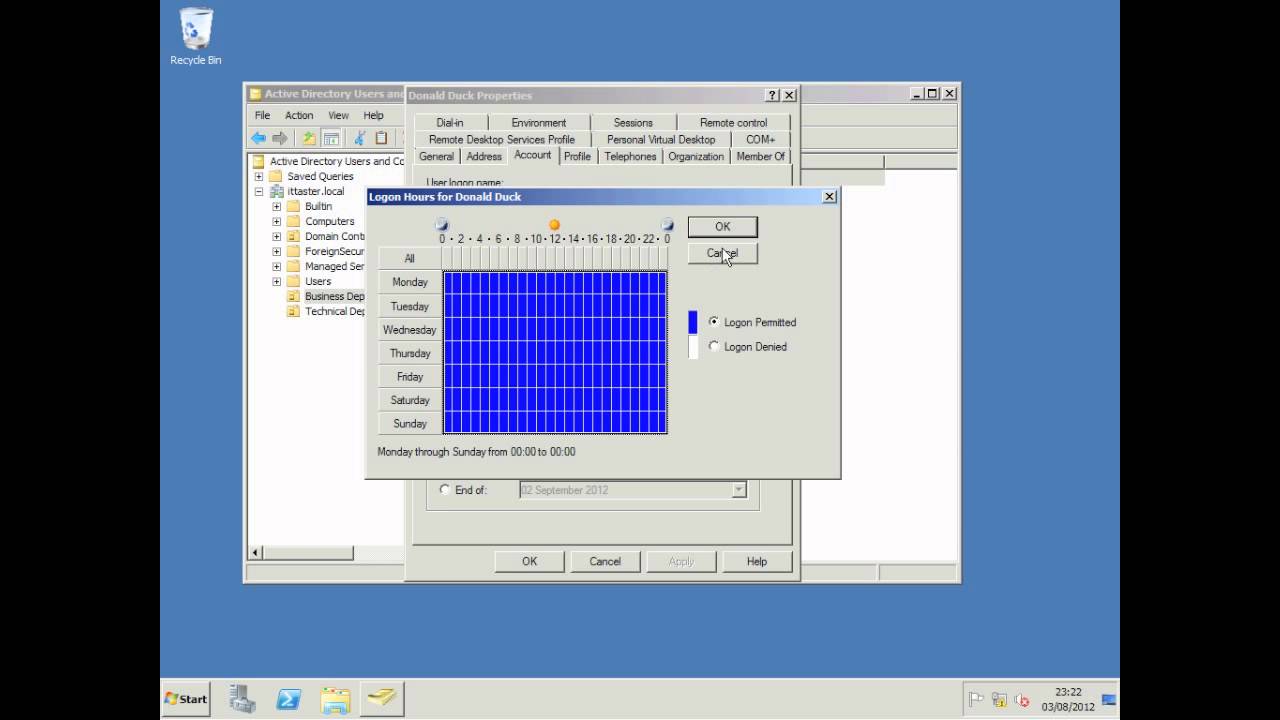The height and width of the screenshot is (720, 1280).
Task: Click the All button in the hours grid
Action: pos(409,258)
